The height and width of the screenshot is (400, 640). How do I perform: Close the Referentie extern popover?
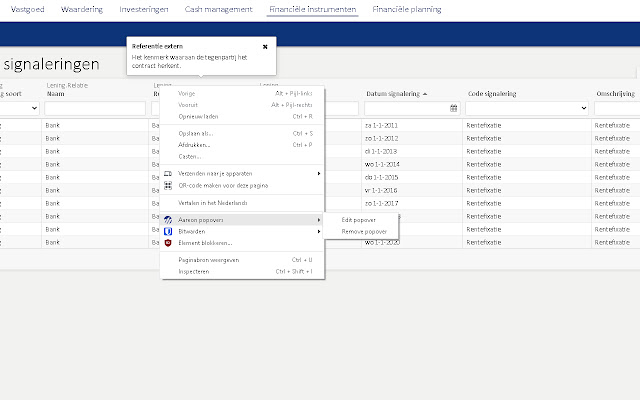tap(265, 46)
